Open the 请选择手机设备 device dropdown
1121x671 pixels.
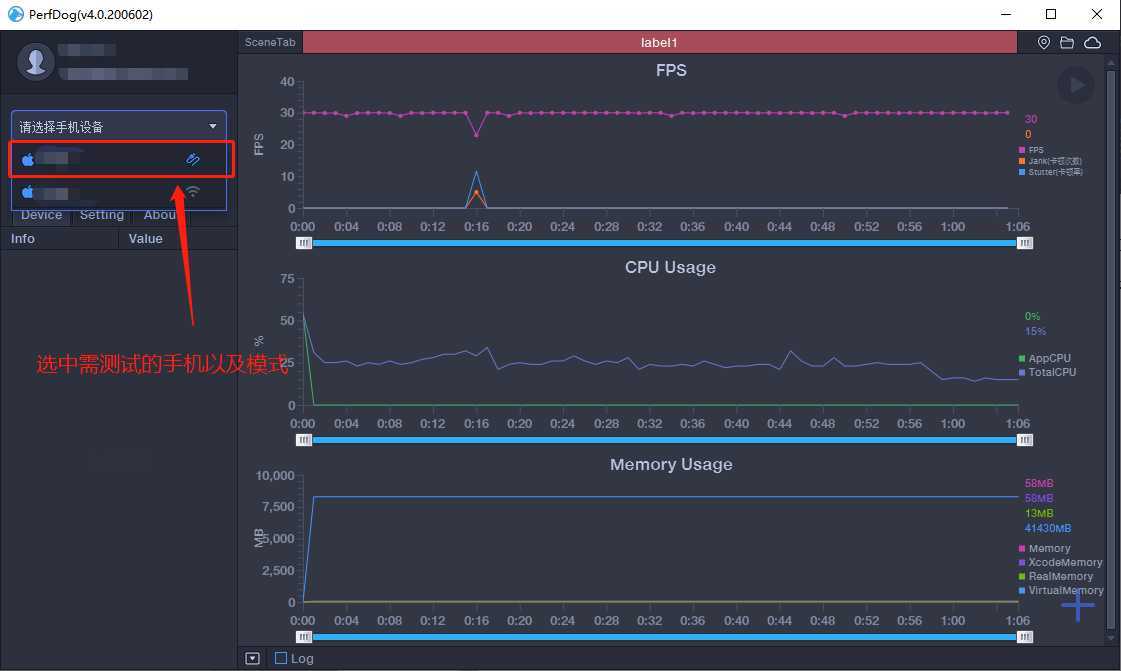(119, 126)
